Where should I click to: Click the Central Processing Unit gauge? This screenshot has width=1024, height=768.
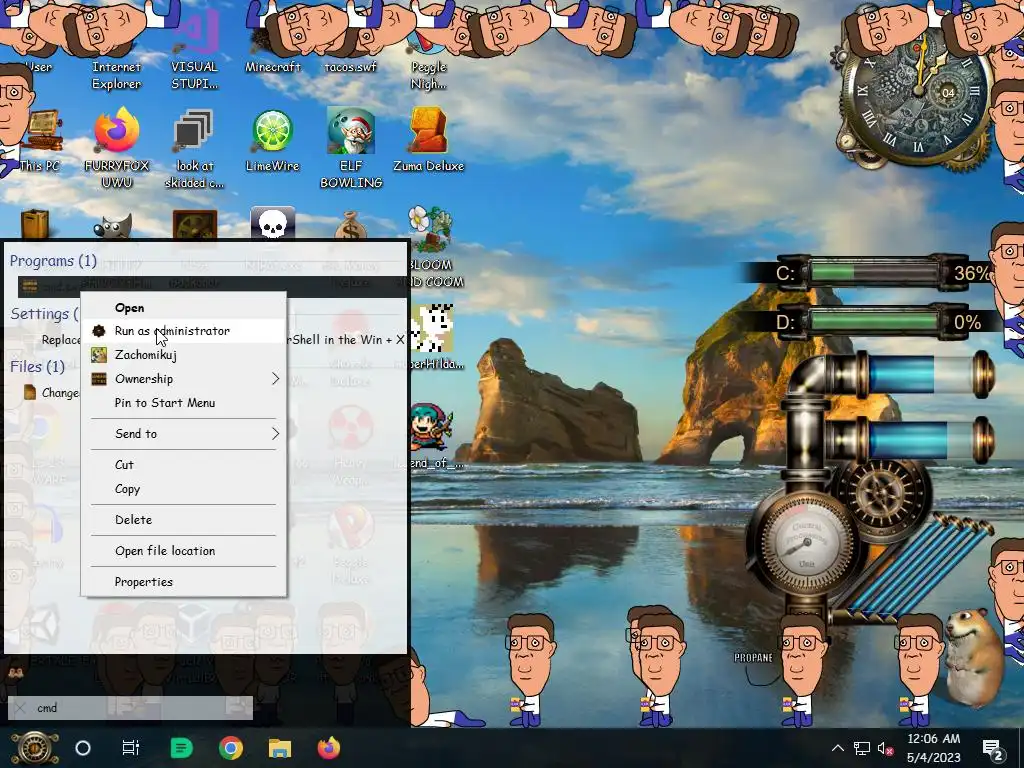pos(805,543)
